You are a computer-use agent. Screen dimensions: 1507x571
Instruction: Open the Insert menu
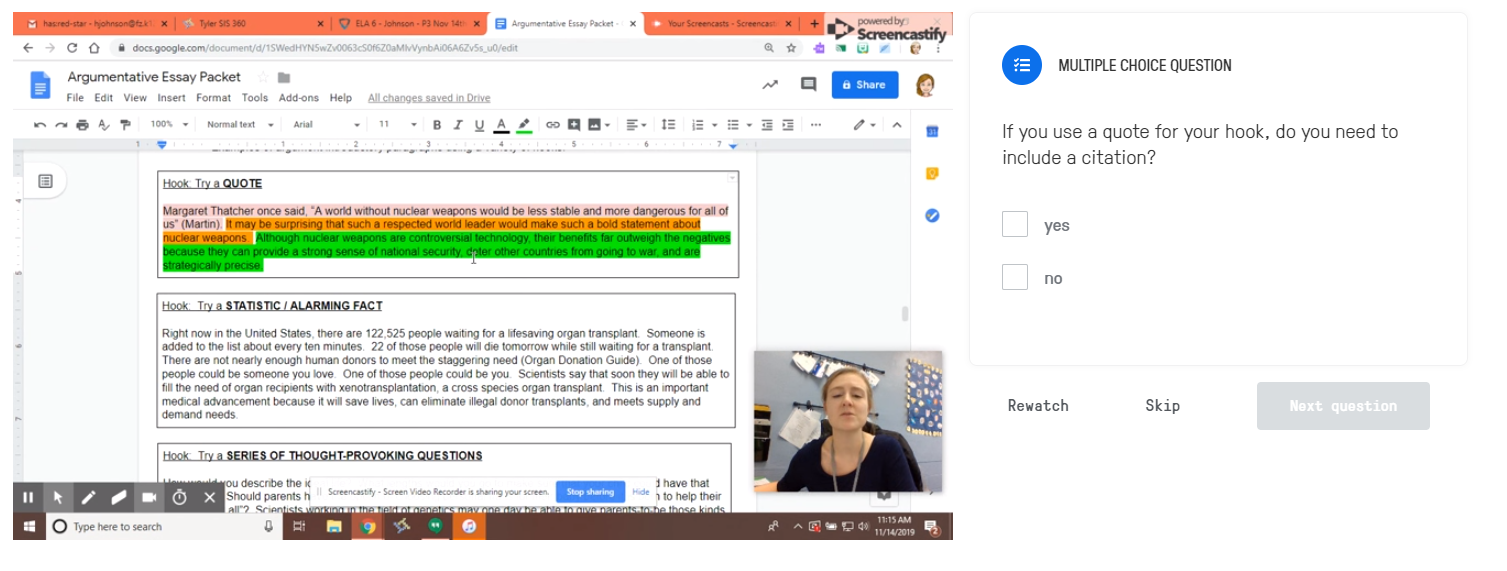(171, 98)
